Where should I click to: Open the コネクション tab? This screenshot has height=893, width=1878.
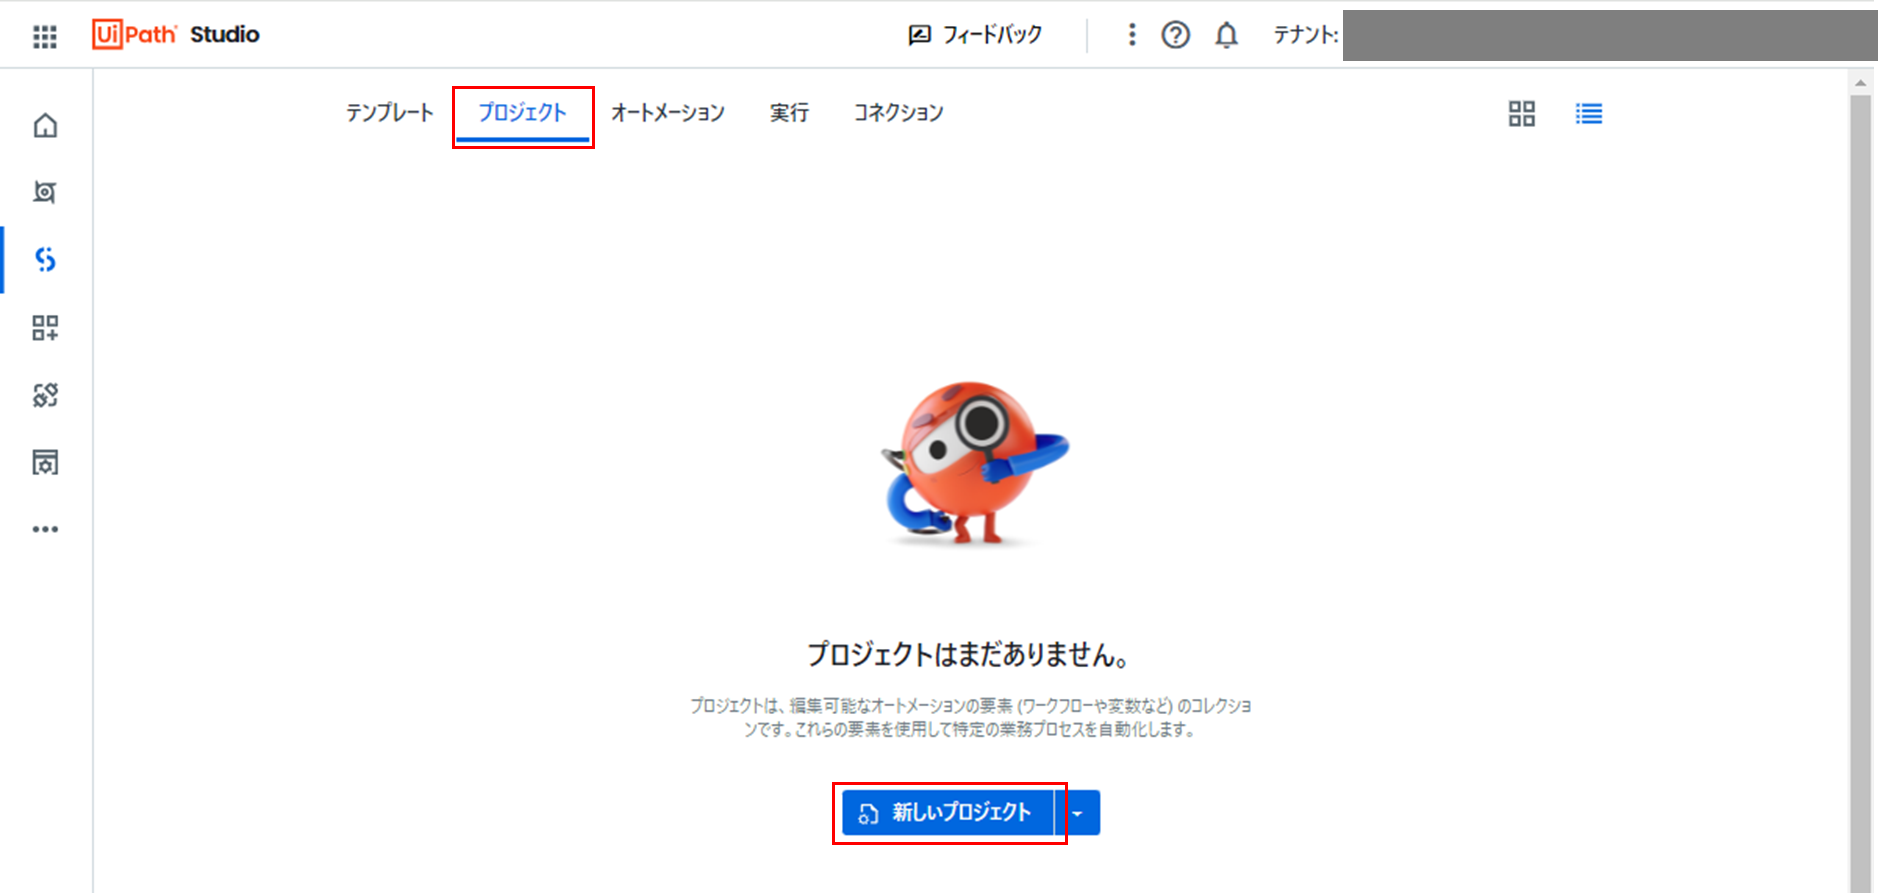coord(898,113)
